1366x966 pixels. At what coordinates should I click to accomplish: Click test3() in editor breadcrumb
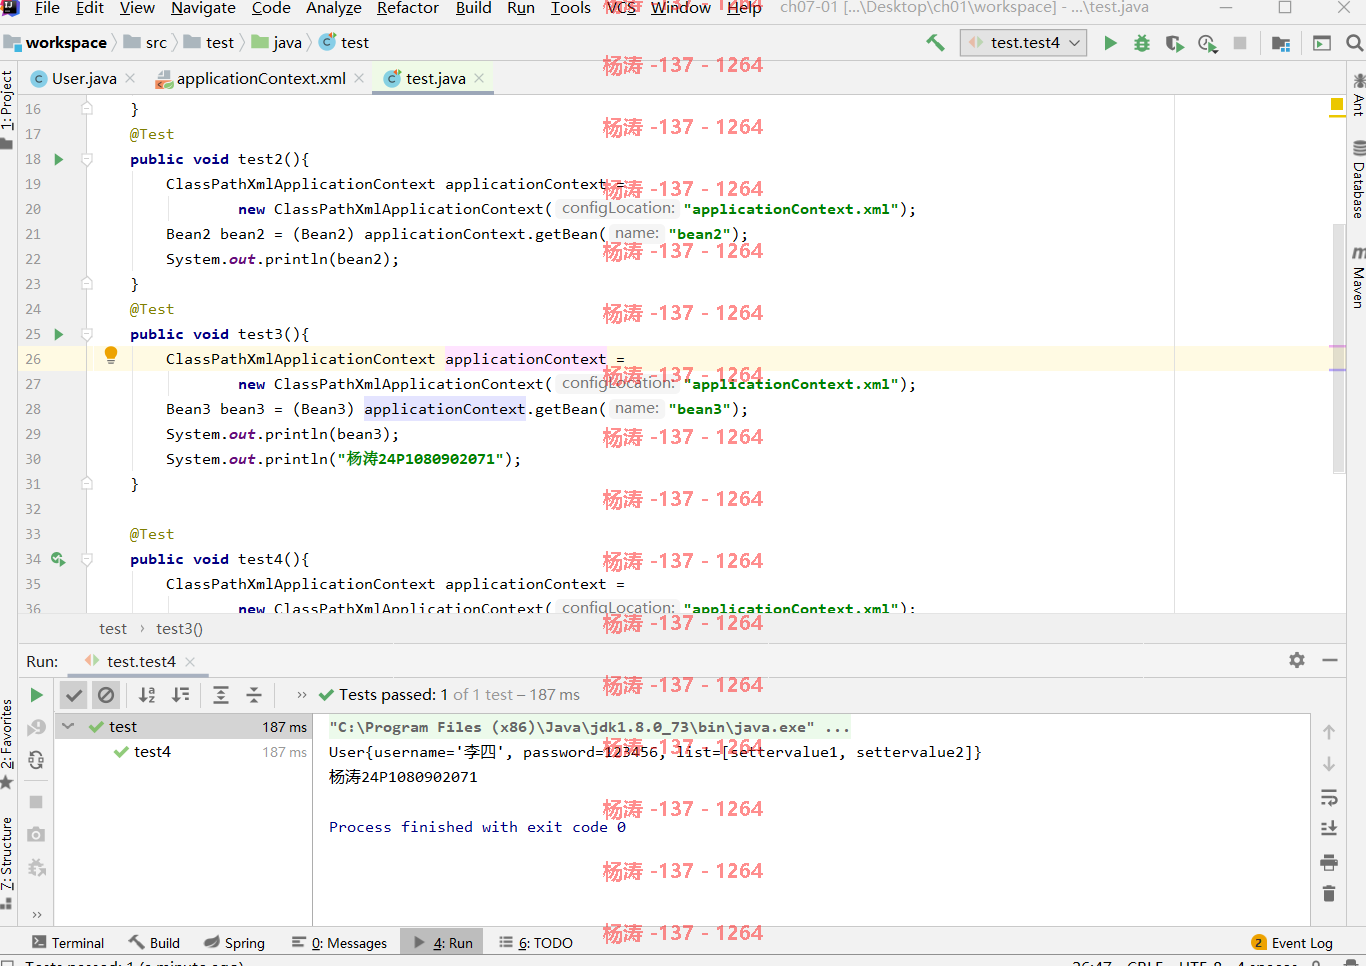coord(179,629)
